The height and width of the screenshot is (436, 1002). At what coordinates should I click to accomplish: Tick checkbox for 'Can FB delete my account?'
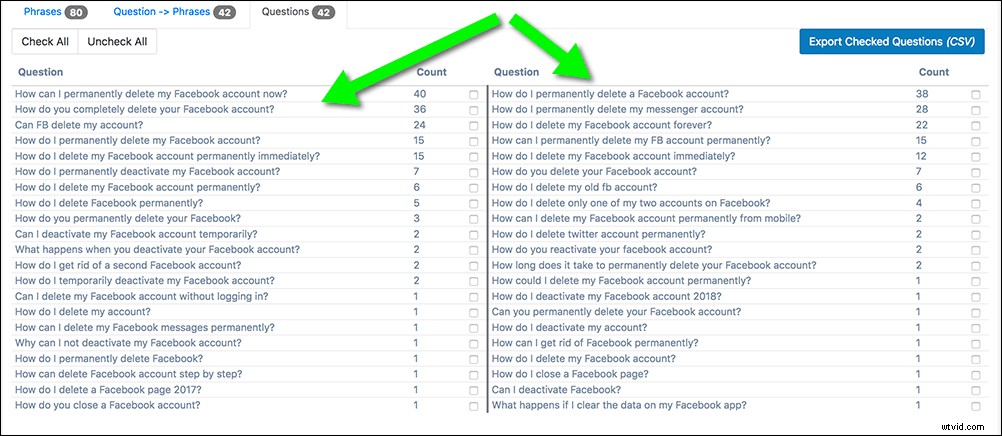tap(474, 125)
